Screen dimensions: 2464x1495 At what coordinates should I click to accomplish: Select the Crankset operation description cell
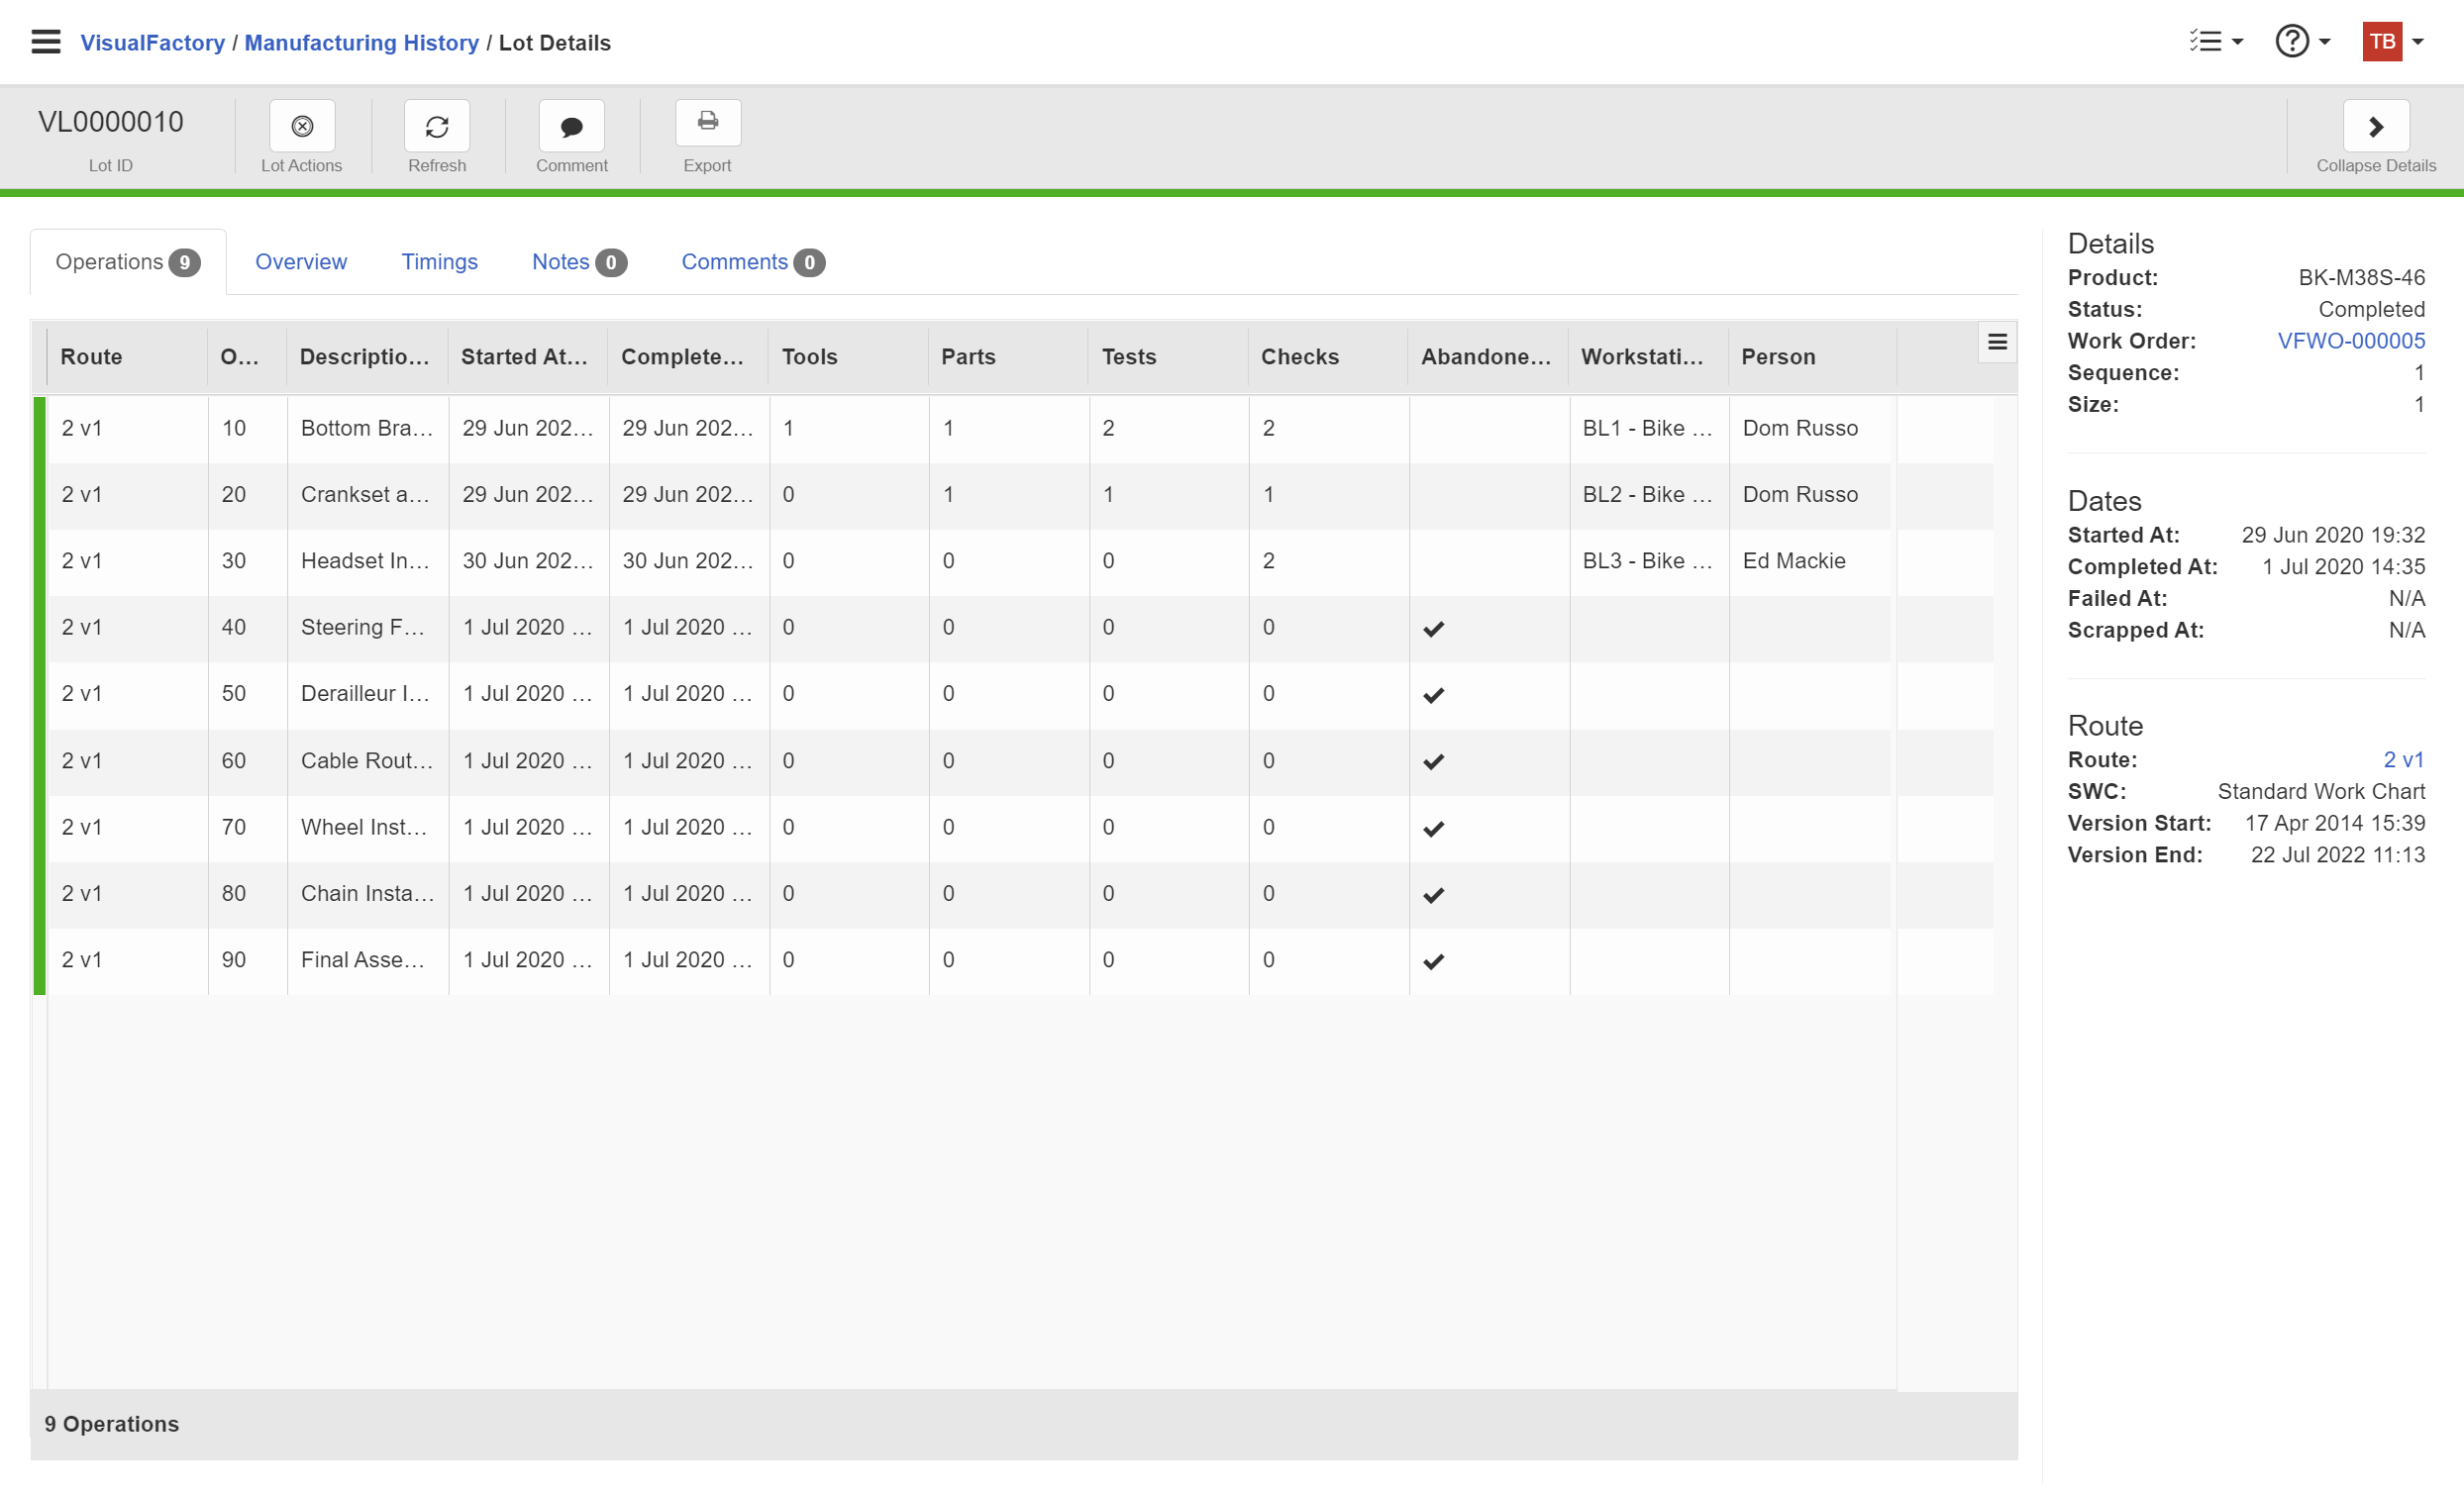coord(367,495)
